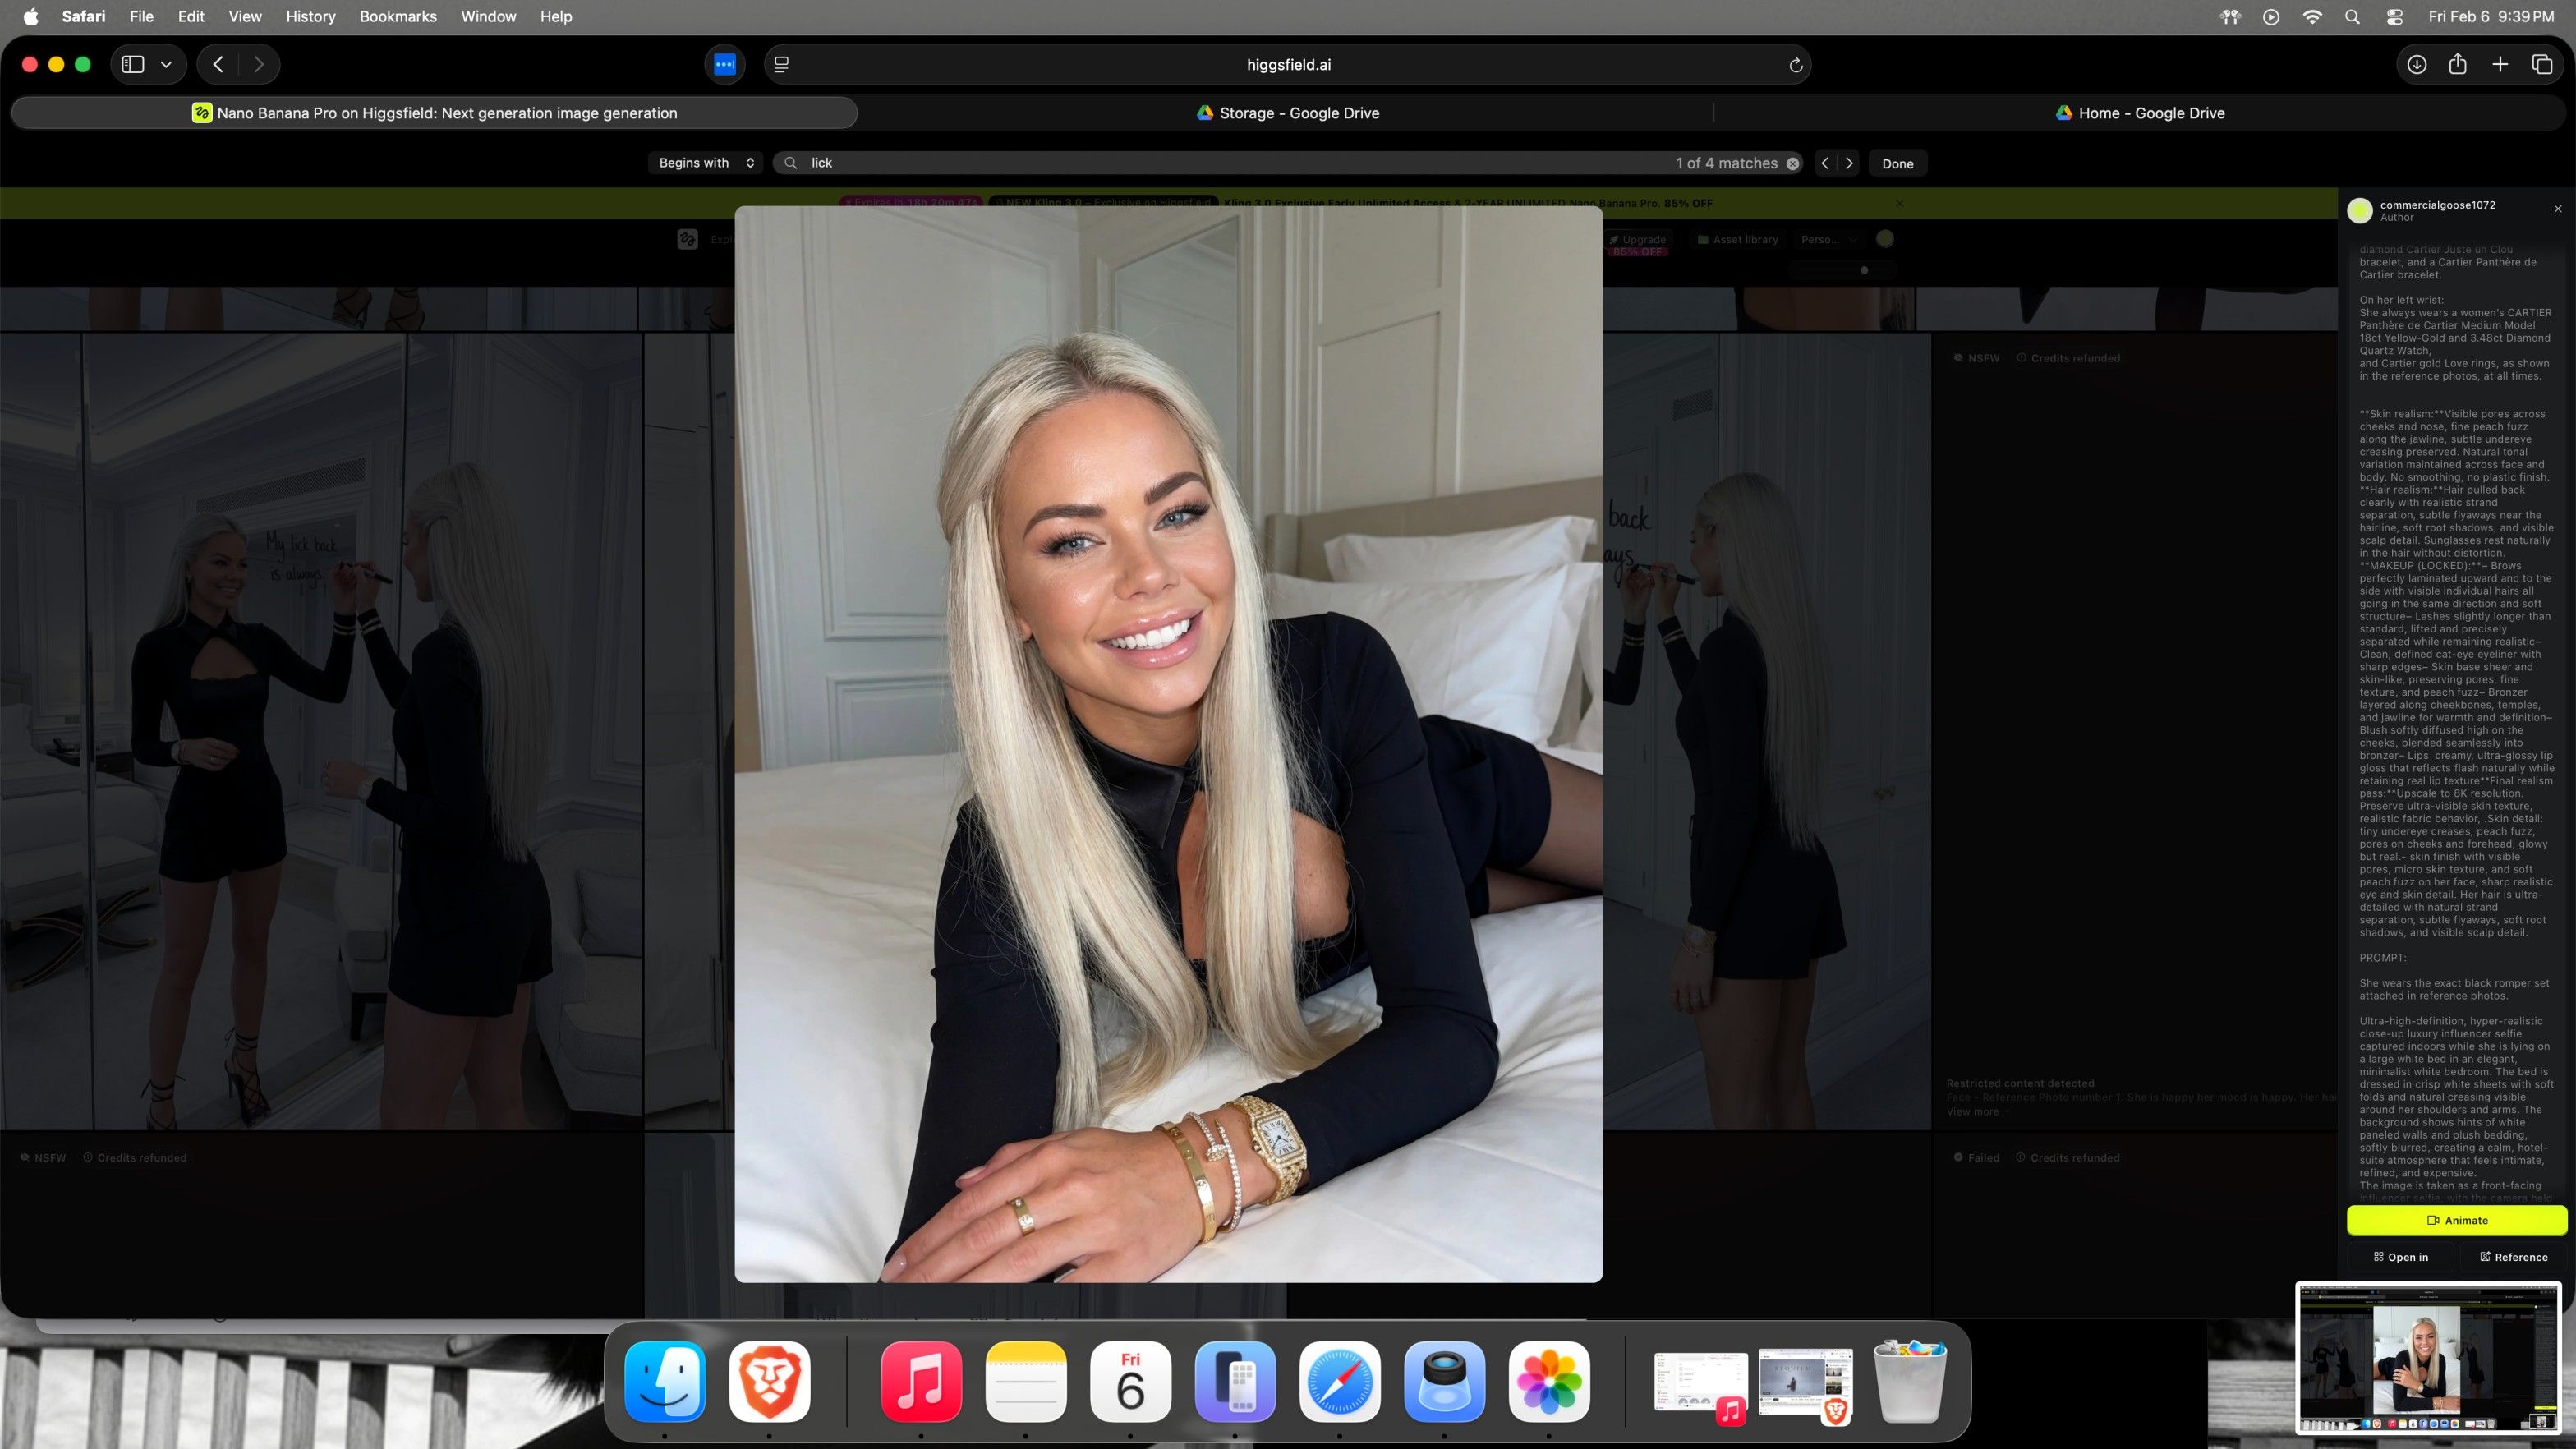Open the 'Open in' options
This screenshot has width=2576, height=1449.
2400,1257
